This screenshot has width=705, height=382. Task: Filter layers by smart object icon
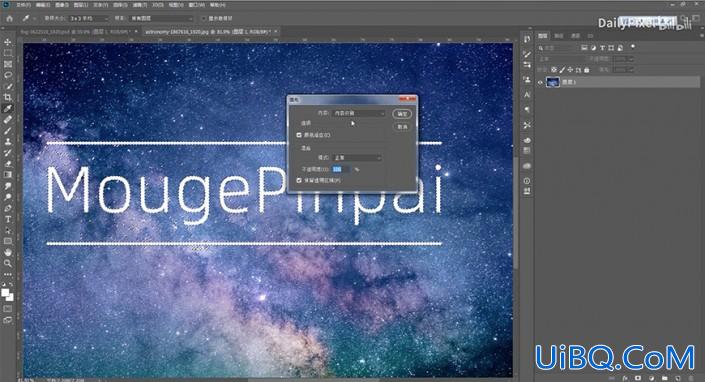tap(620, 48)
